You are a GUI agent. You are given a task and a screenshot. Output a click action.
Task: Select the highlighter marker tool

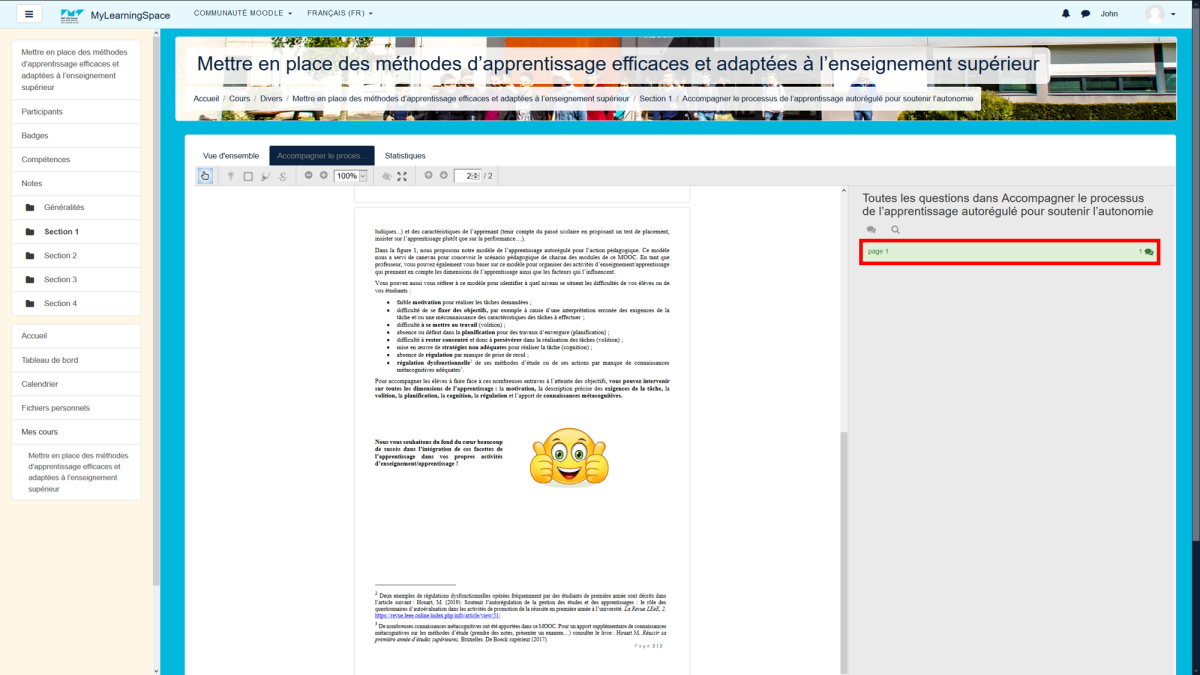(265, 176)
